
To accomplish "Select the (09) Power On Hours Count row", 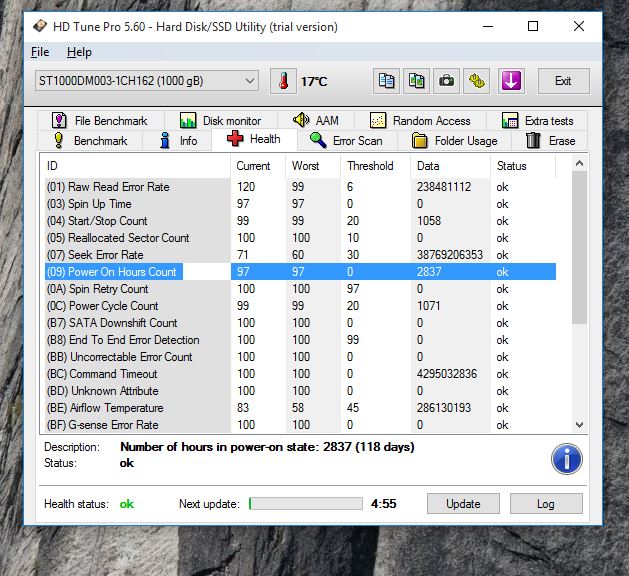I will tap(298, 272).
